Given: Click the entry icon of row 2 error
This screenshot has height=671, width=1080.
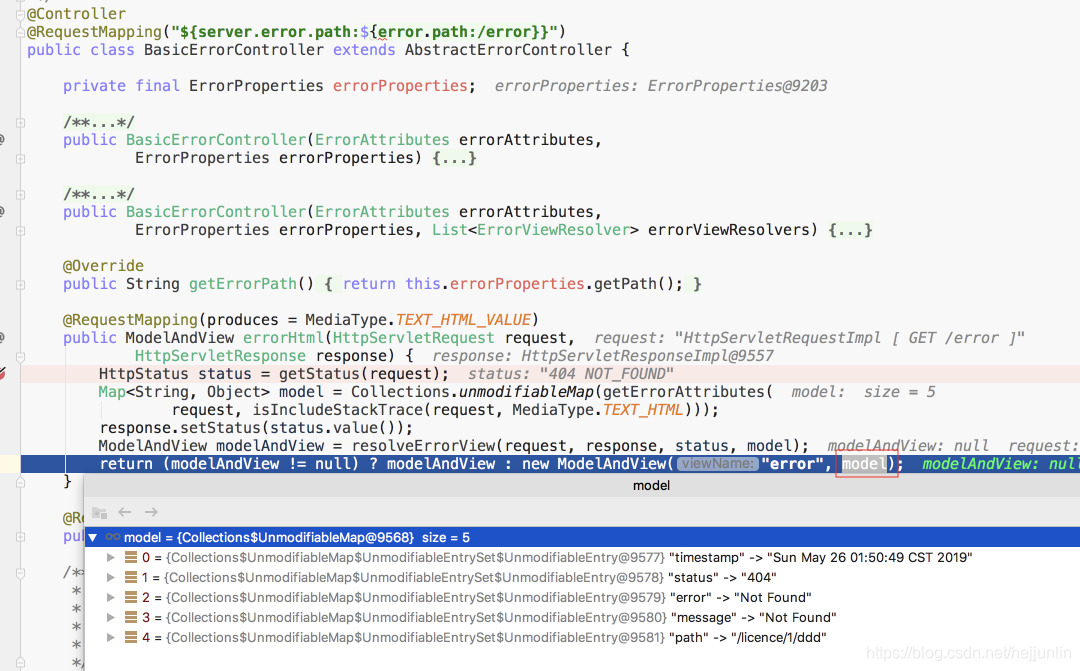Looking at the screenshot, I should click(131, 597).
